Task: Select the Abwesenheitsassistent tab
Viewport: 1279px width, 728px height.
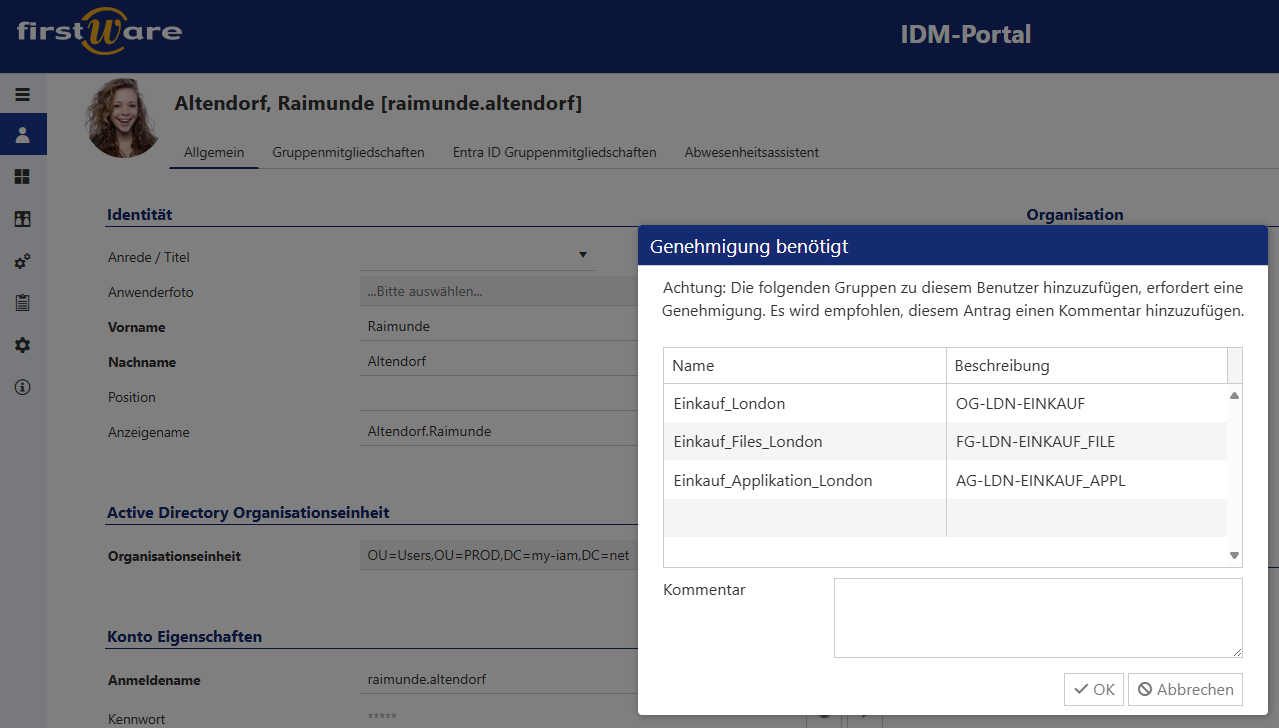Action: [x=751, y=153]
